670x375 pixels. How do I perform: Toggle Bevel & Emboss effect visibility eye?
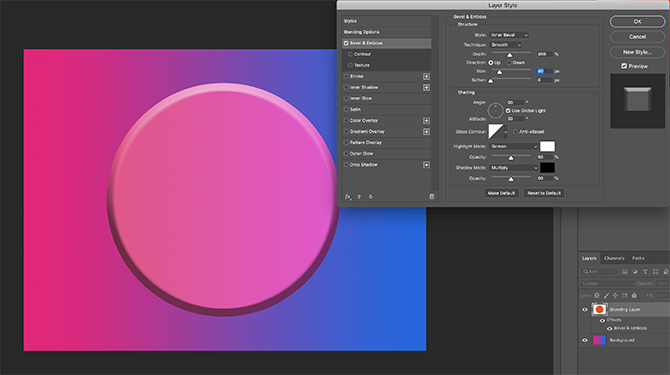coord(610,328)
